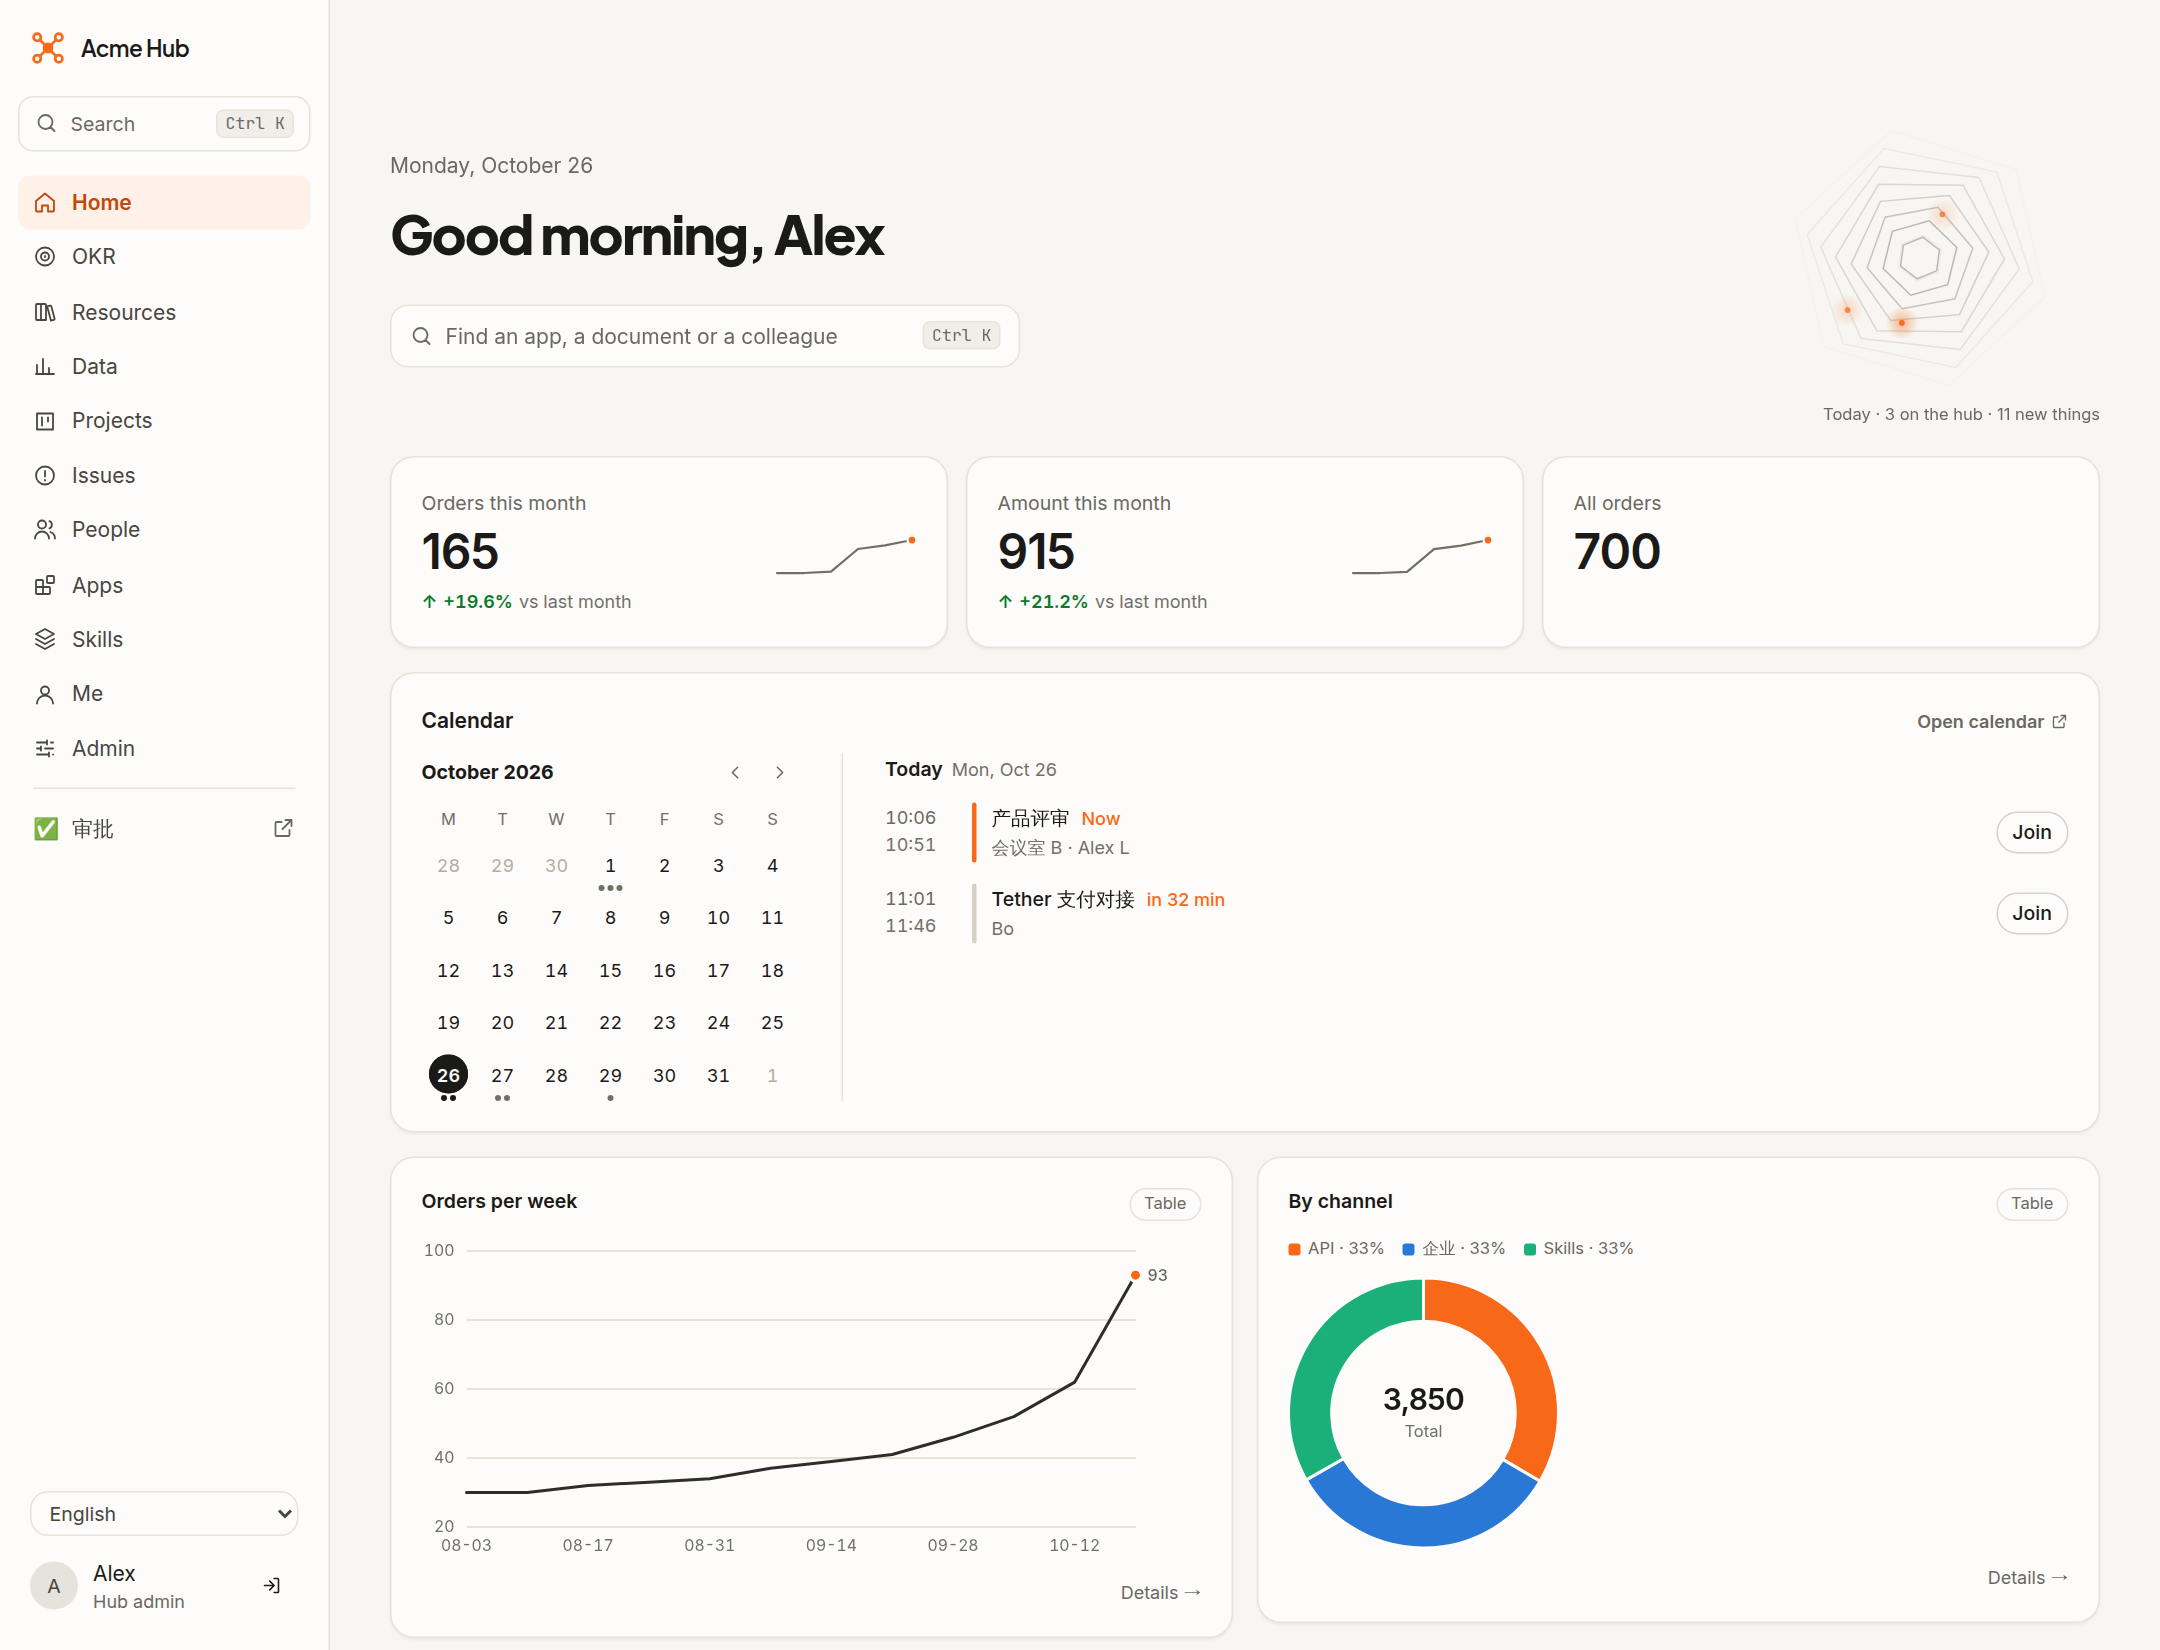Open Details link under By channel

[x=2027, y=1577]
